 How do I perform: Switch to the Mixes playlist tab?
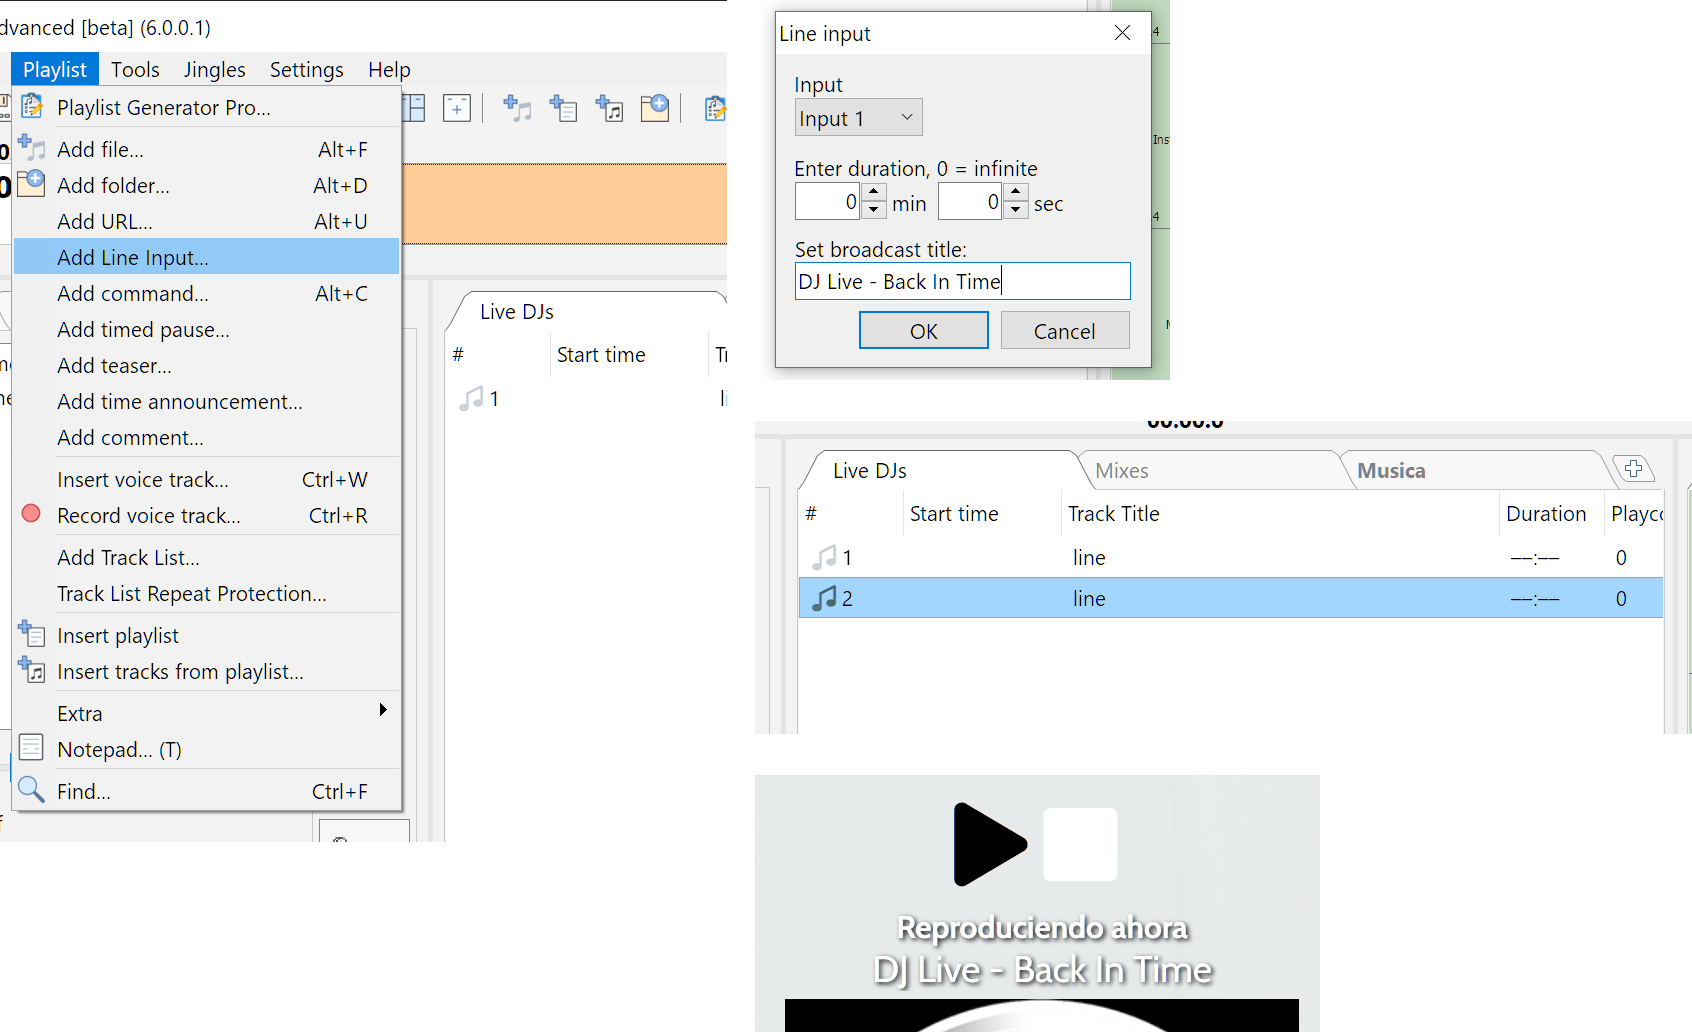[1121, 471]
